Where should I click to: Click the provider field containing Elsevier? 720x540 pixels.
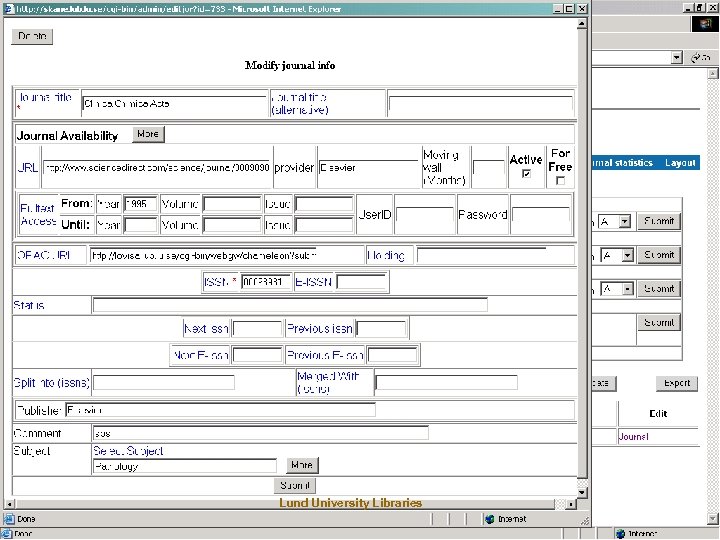[368, 168]
